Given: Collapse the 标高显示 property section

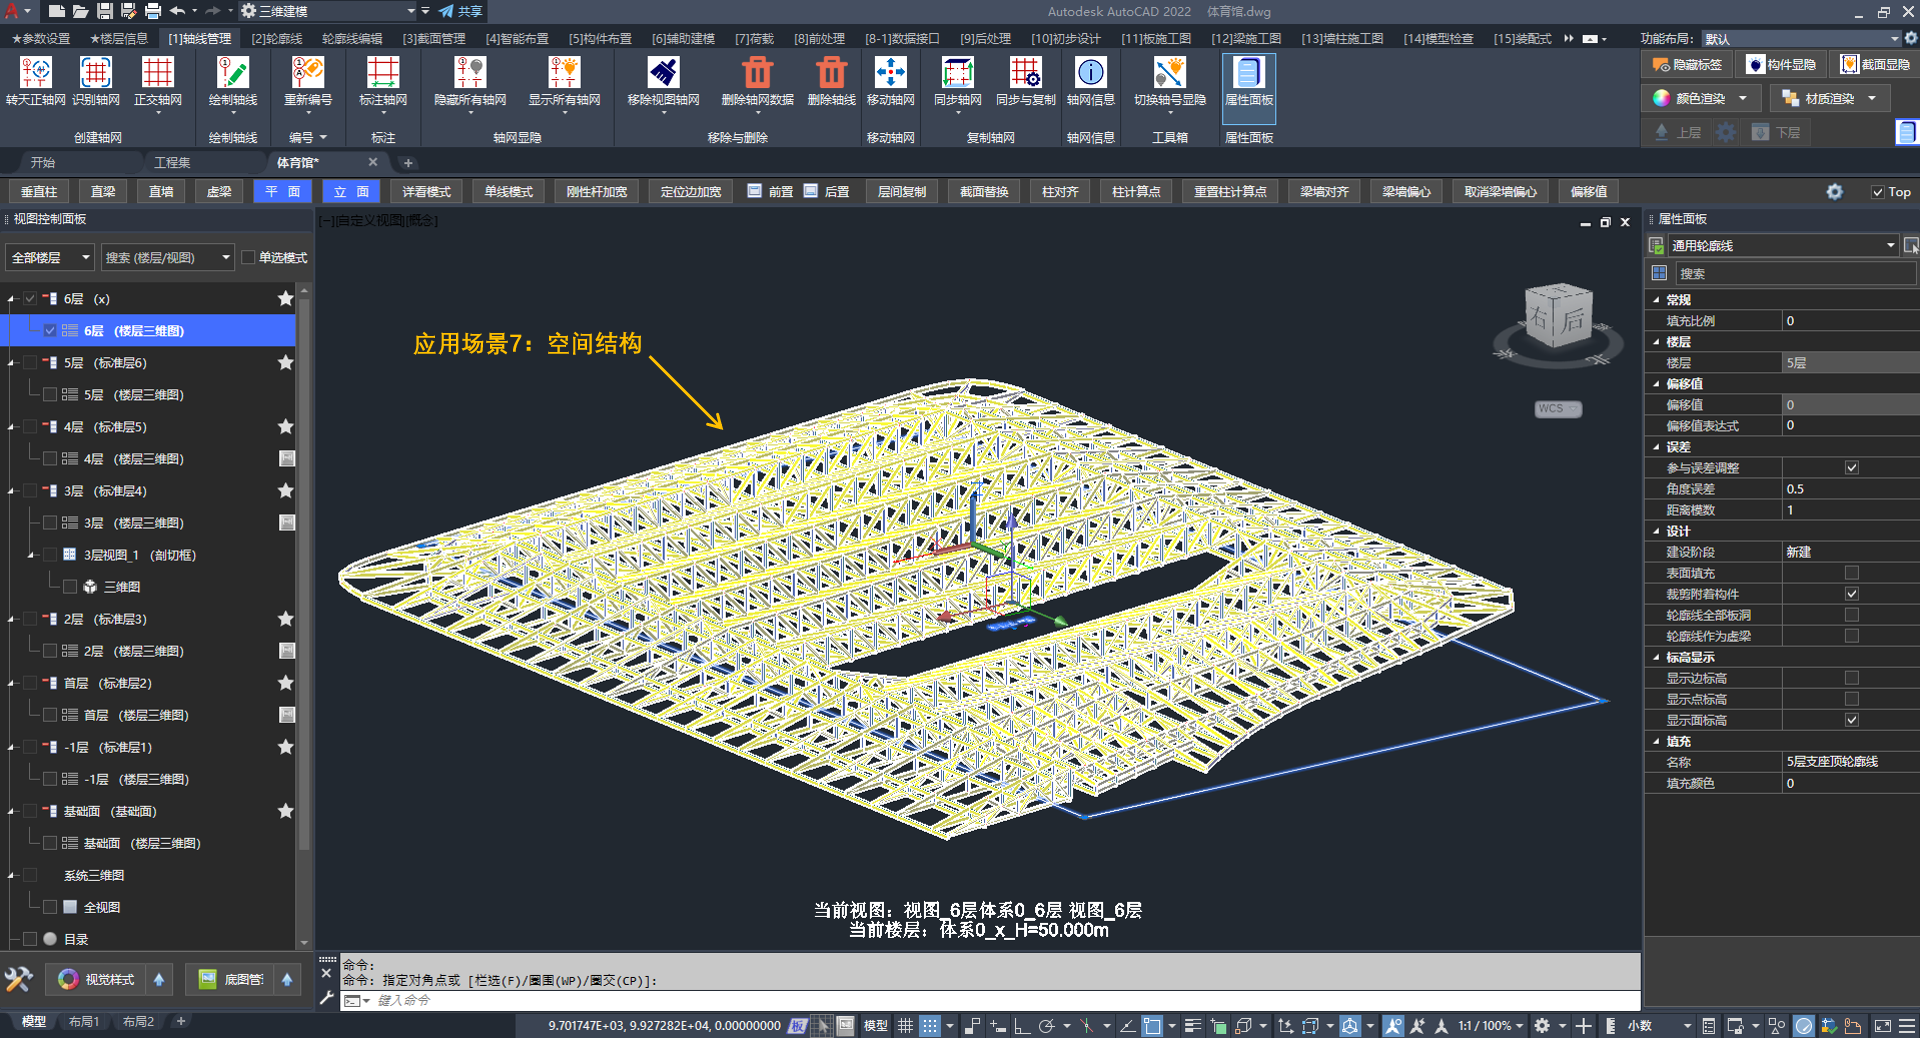Looking at the screenshot, I should (1657, 657).
